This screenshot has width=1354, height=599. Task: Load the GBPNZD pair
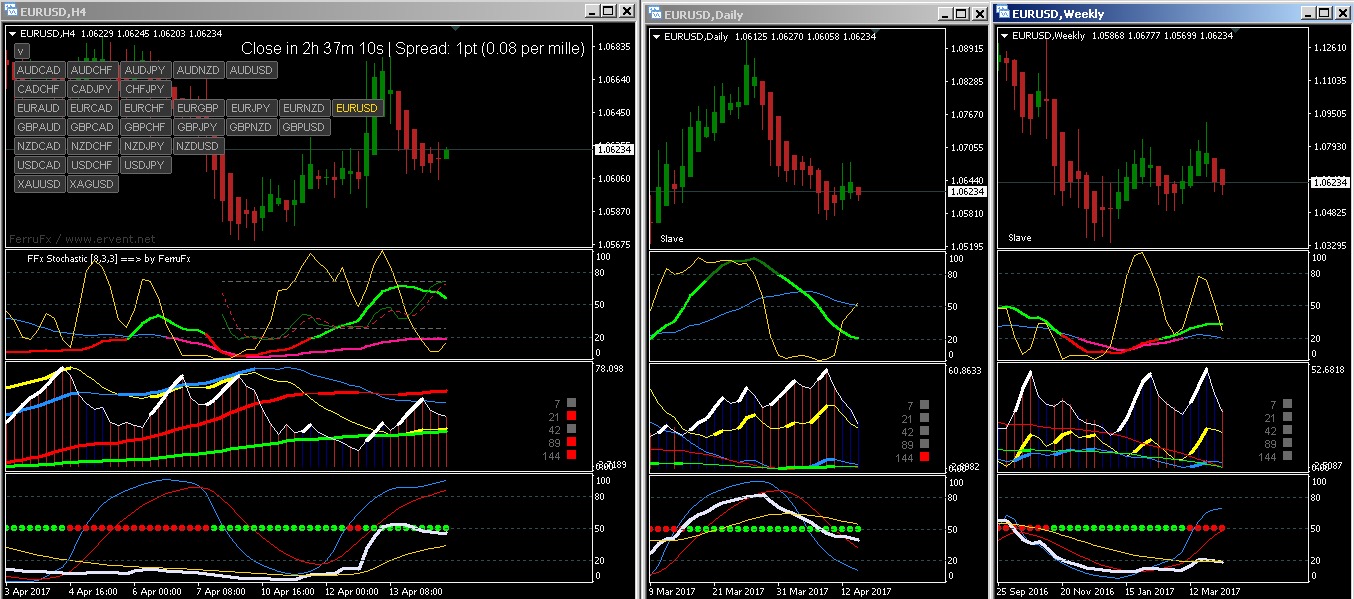tap(251, 127)
